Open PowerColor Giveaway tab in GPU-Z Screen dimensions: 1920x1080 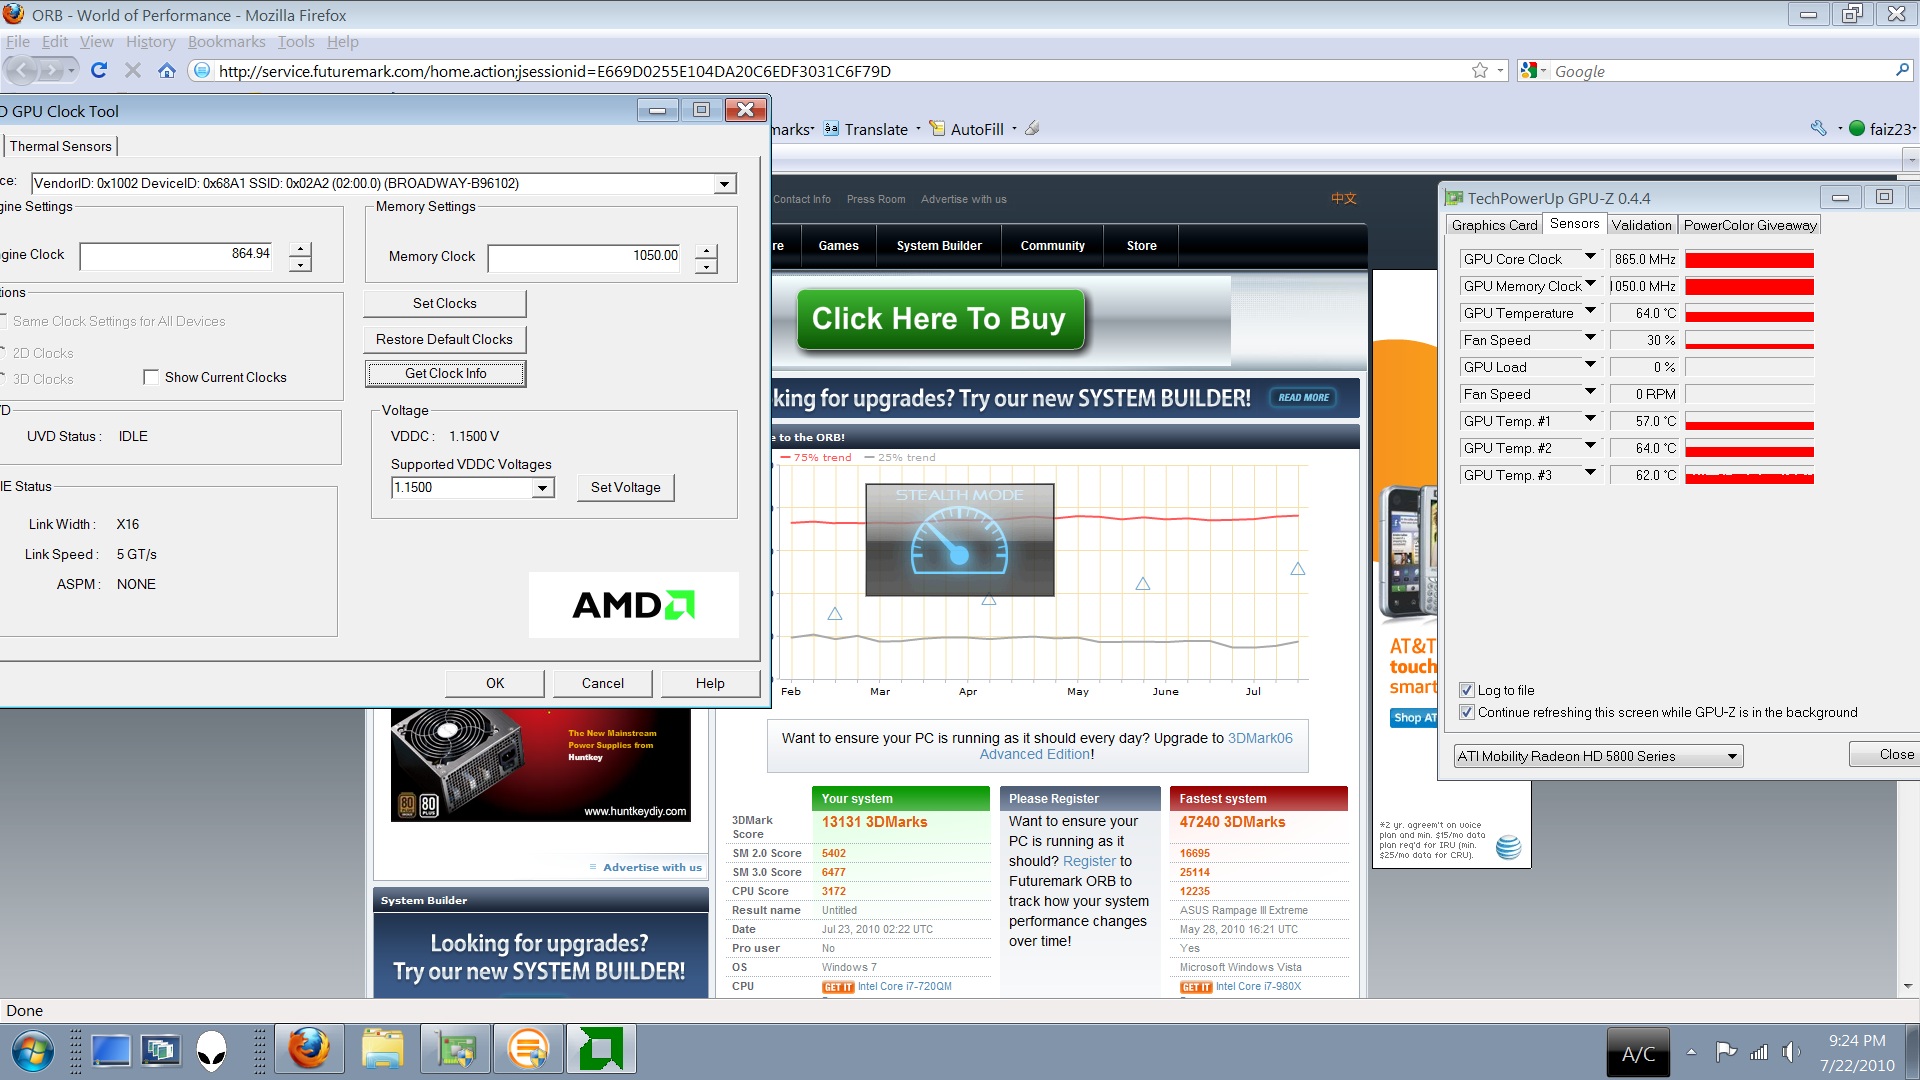coord(1750,225)
